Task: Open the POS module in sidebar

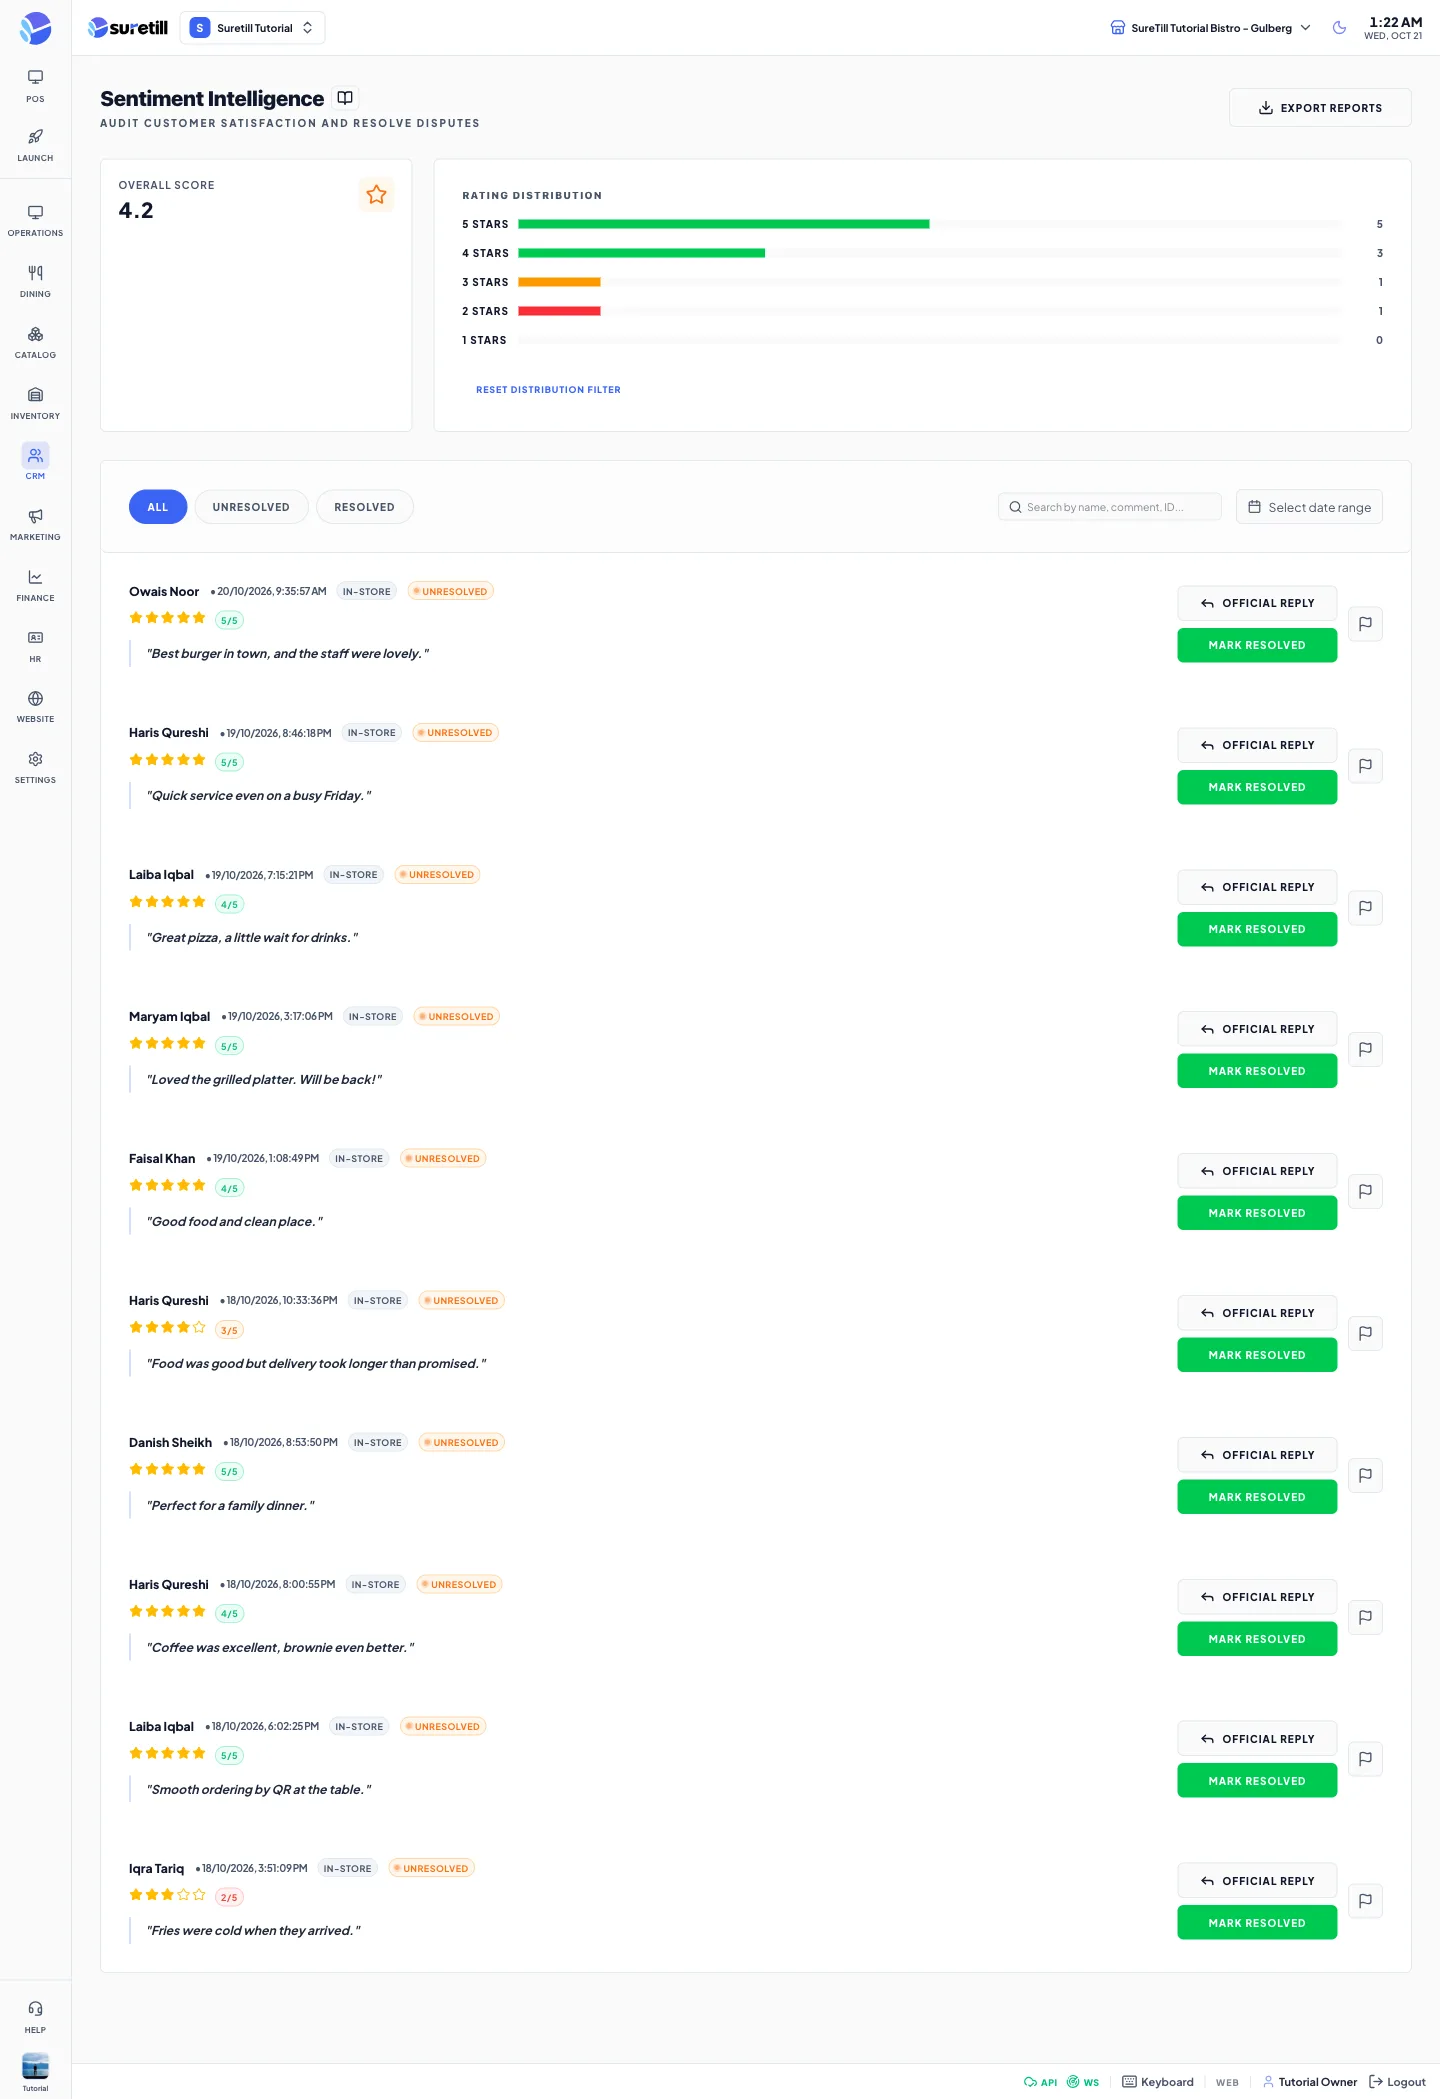Action: point(35,86)
